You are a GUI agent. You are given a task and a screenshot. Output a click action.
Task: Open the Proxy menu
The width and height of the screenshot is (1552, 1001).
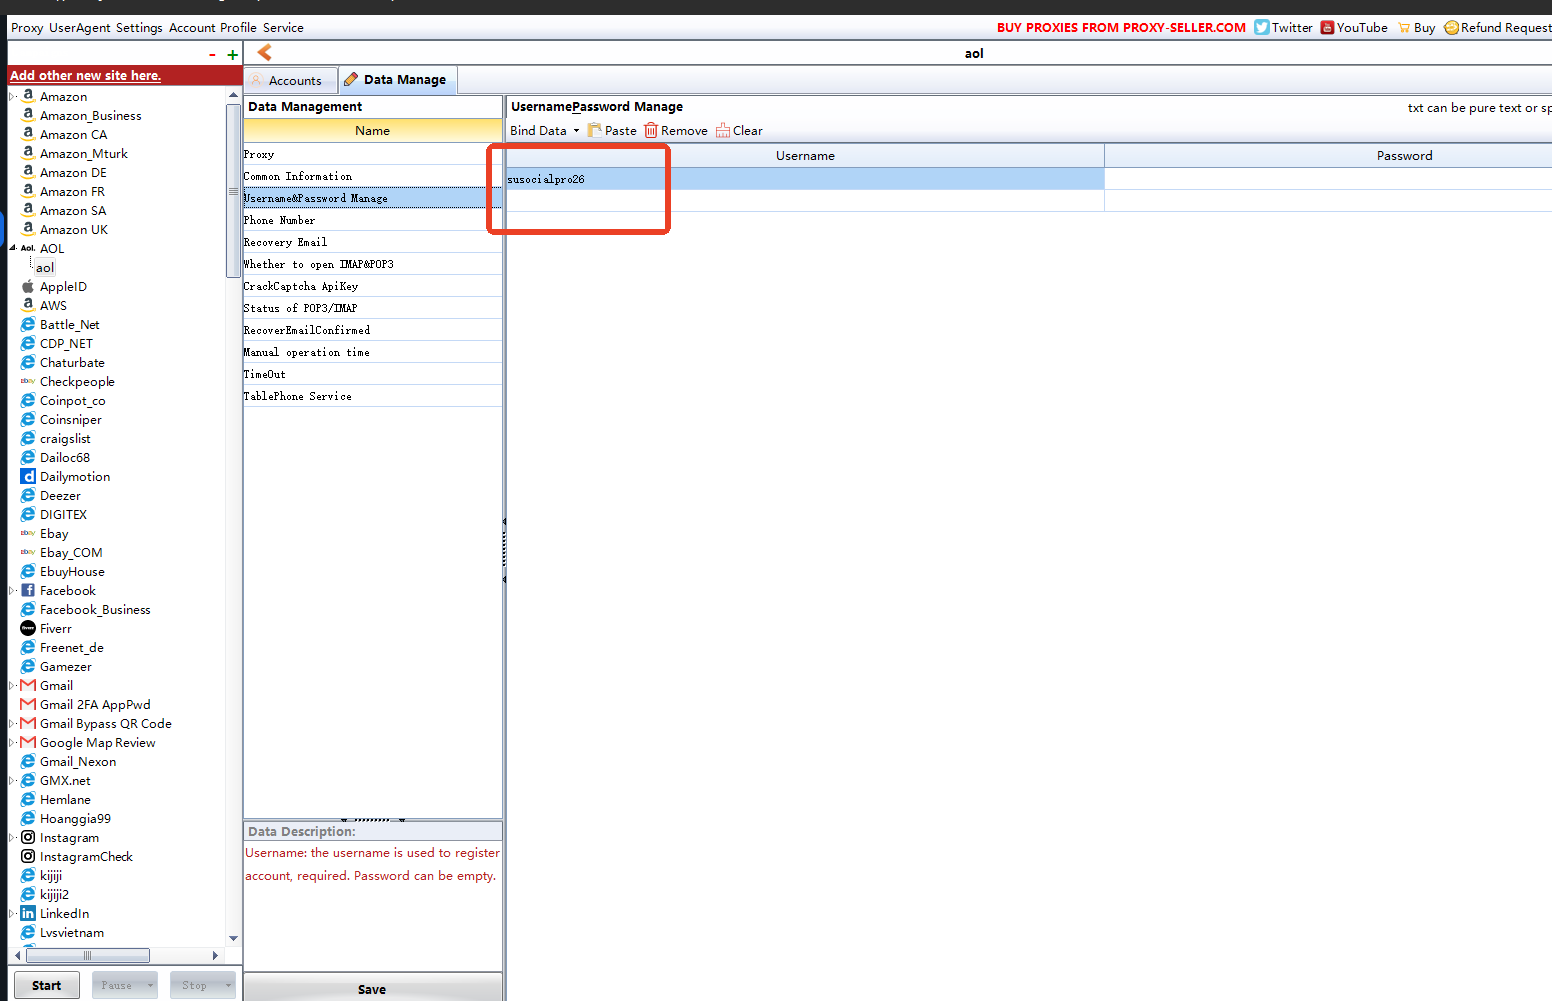tap(27, 28)
